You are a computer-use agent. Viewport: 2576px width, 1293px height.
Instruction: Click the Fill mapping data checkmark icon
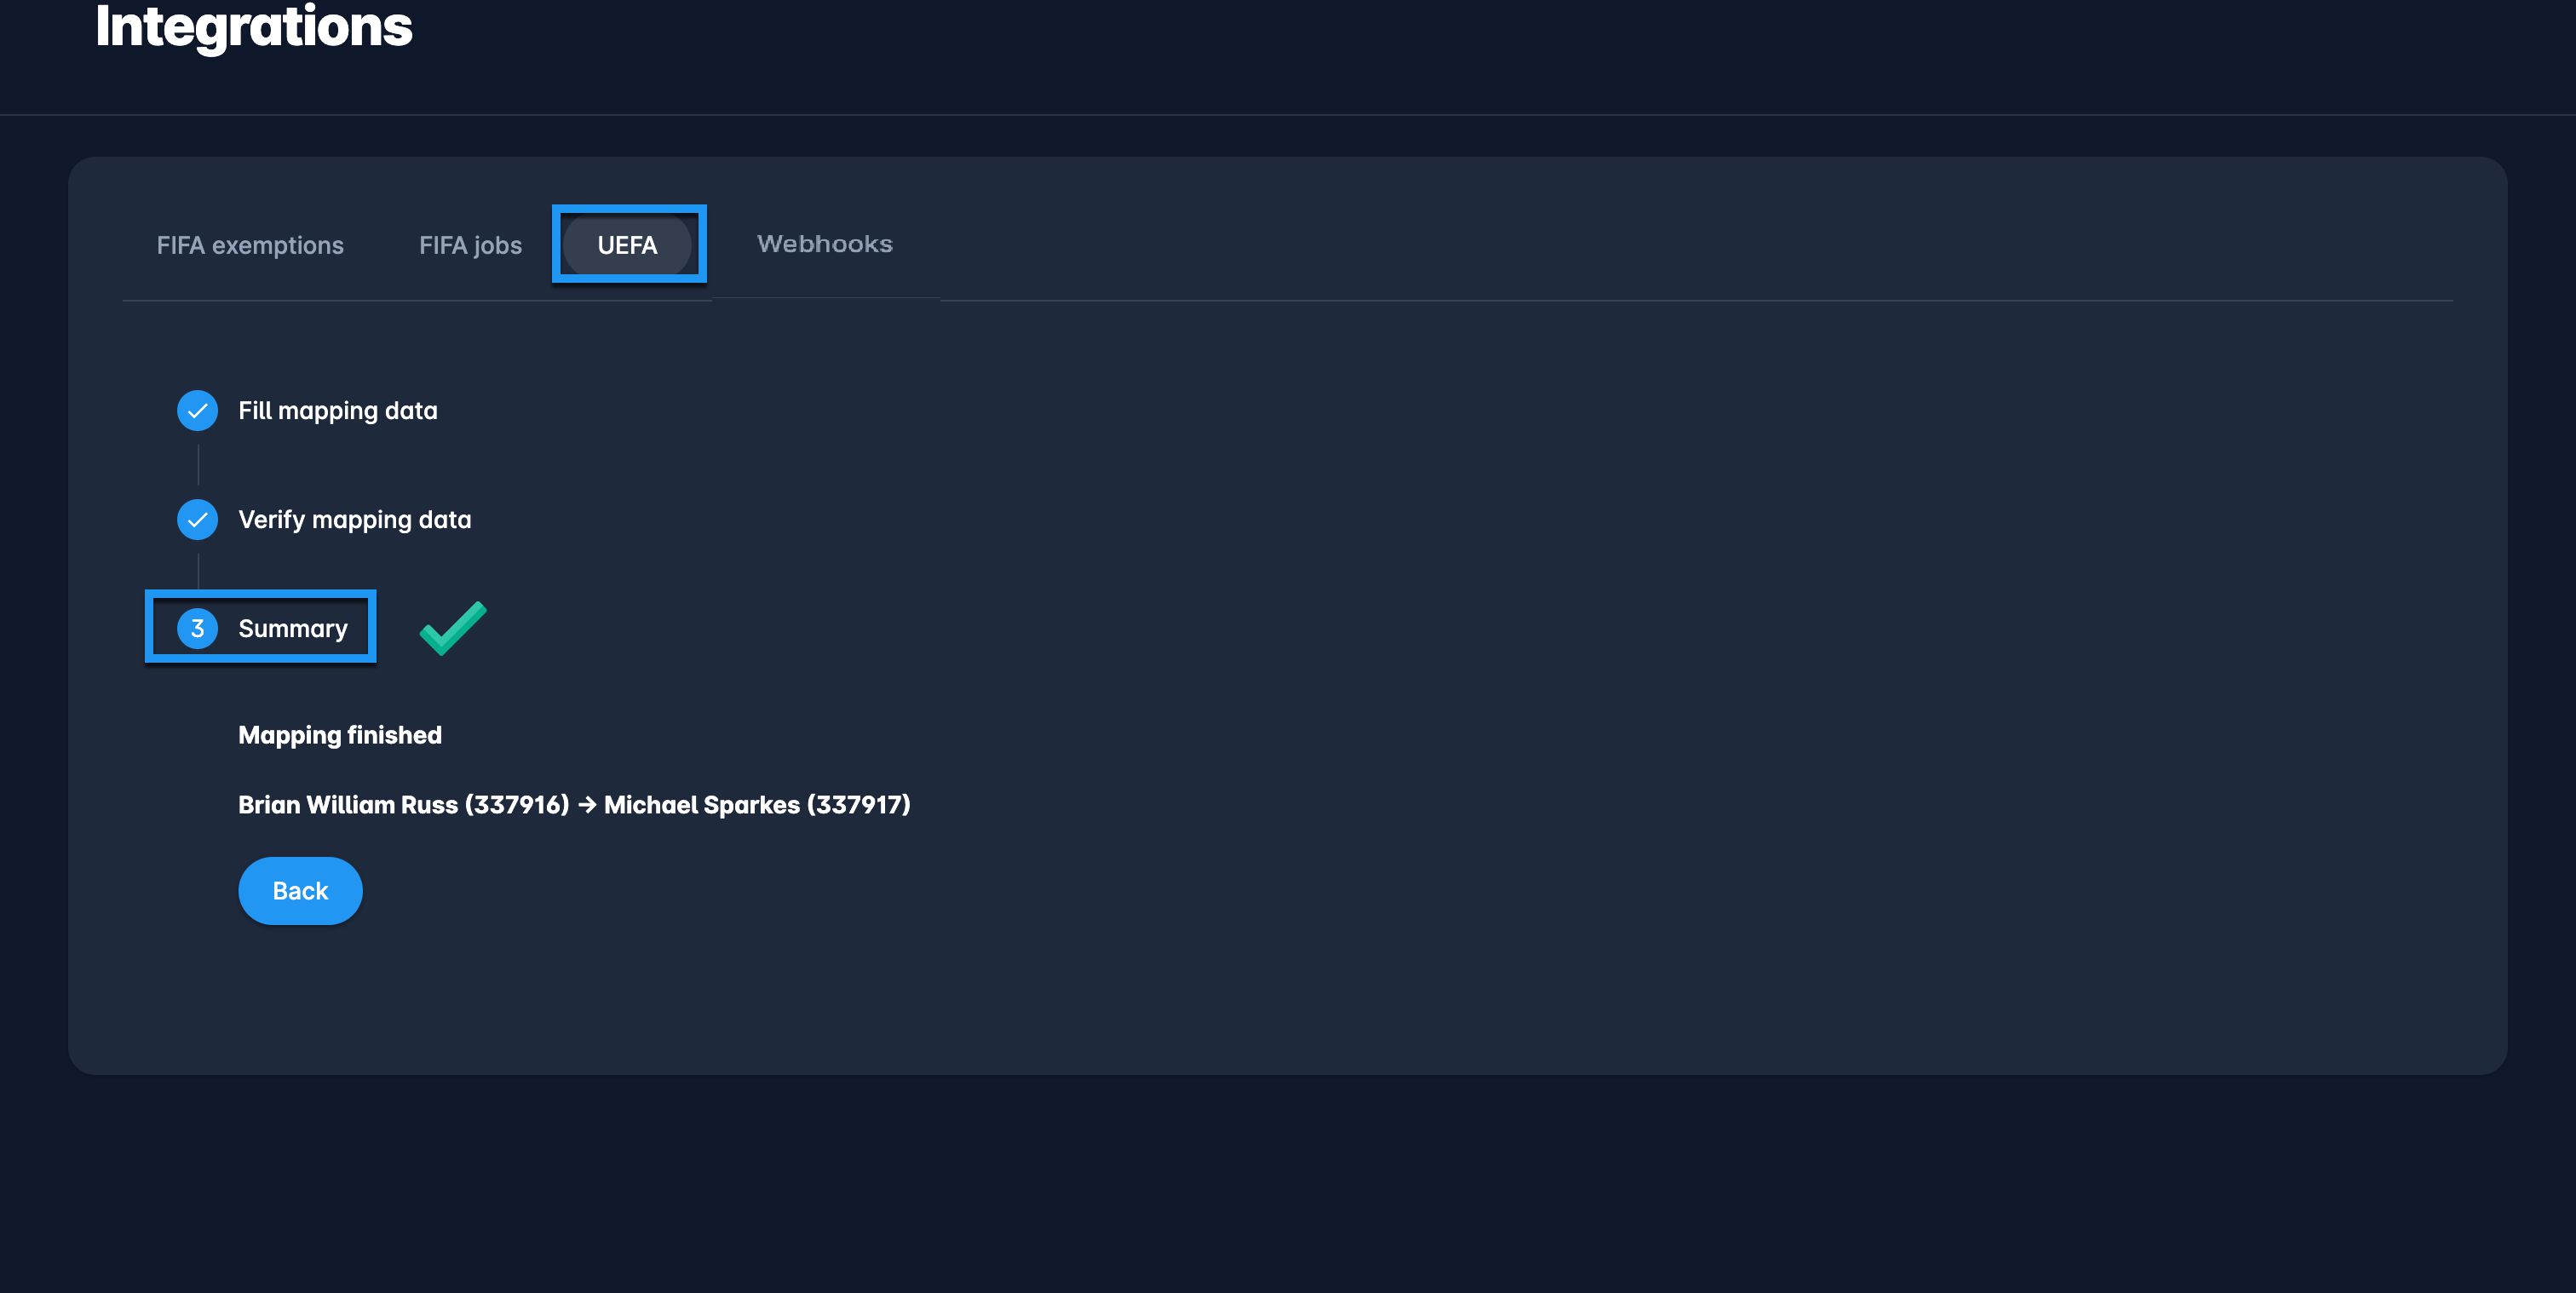[197, 411]
